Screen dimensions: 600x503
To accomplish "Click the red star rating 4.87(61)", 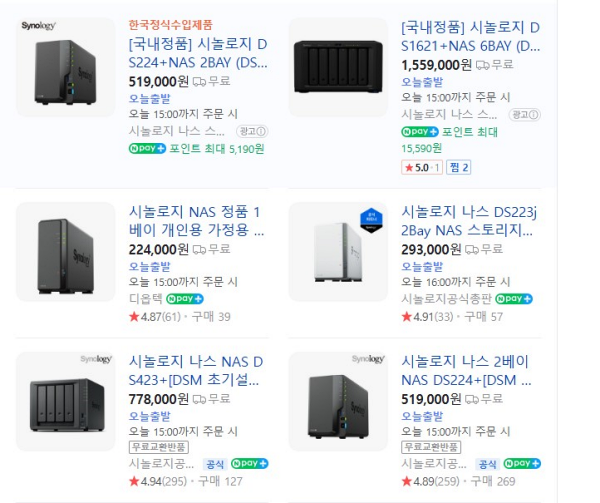I will point(155,317).
